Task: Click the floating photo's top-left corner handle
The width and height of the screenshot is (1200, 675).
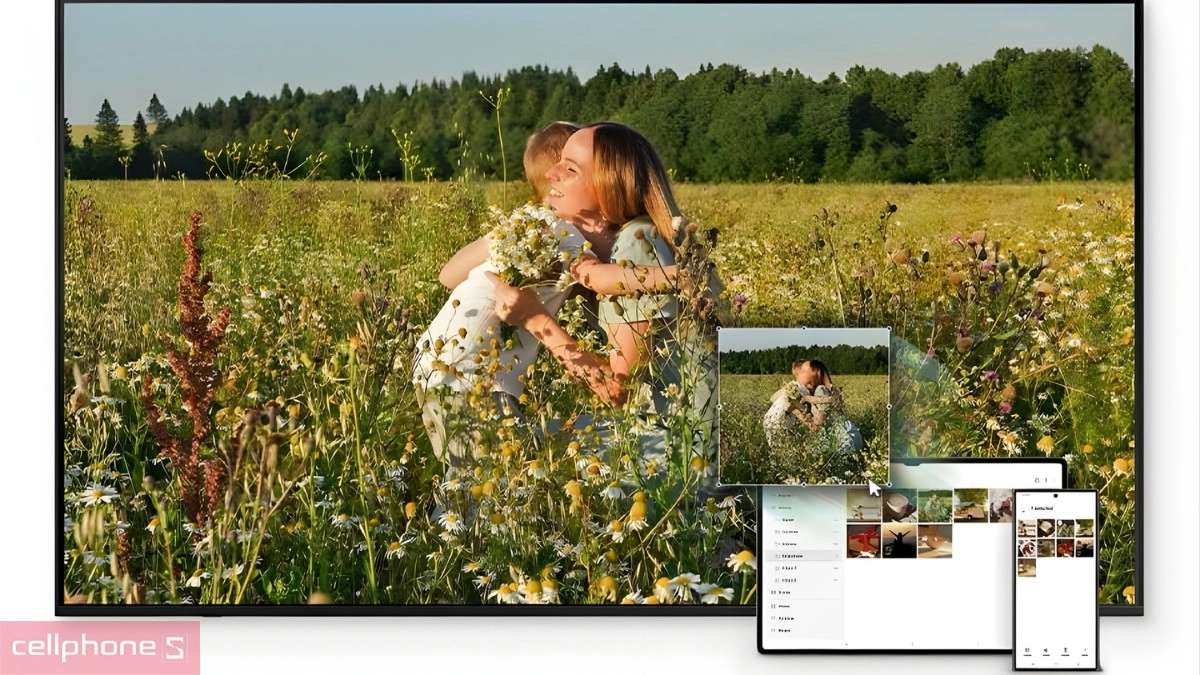Action: pos(719,329)
